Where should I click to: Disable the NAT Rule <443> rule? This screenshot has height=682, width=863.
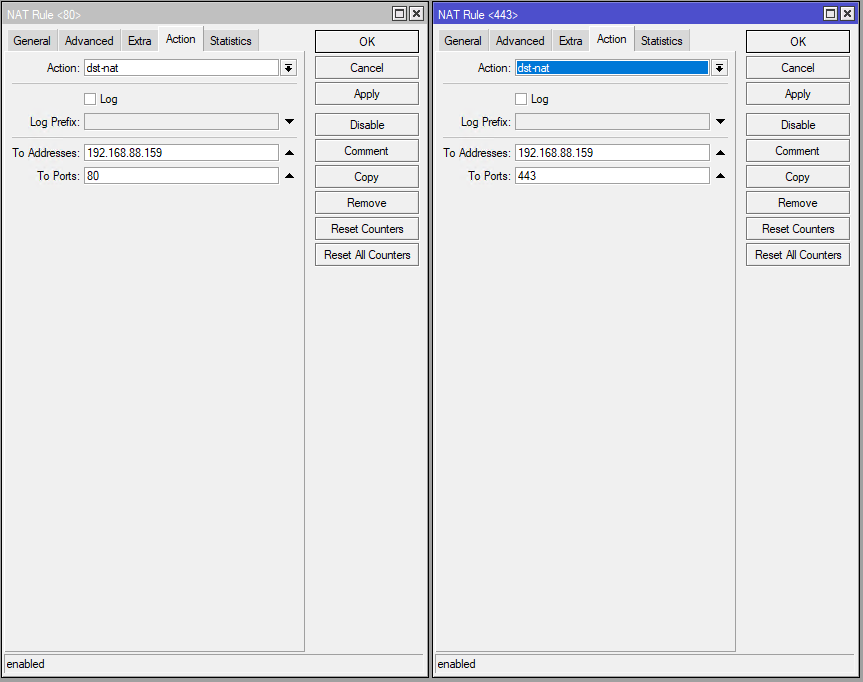coord(798,125)
